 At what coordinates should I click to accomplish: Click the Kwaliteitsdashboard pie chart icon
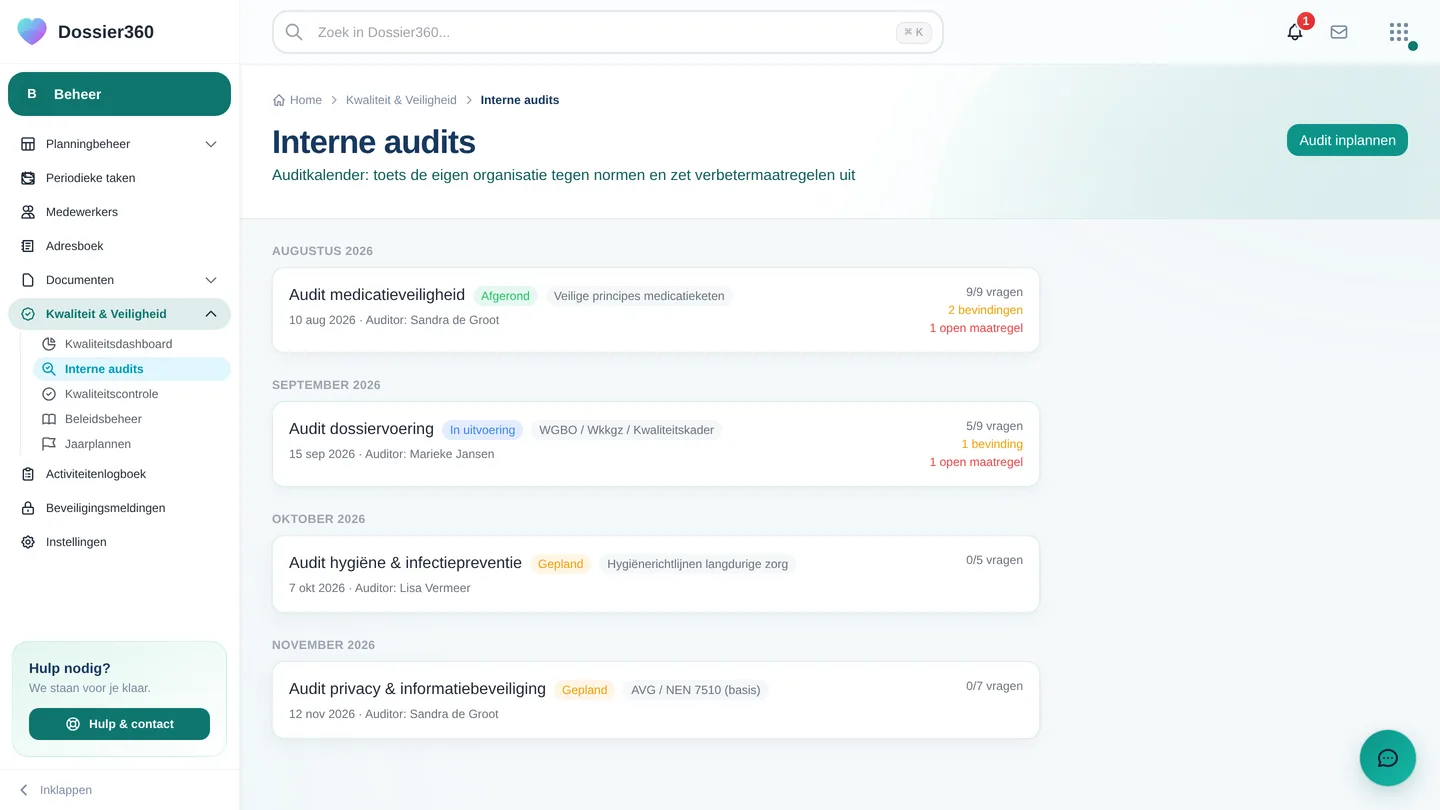click(x=48, y=344)
